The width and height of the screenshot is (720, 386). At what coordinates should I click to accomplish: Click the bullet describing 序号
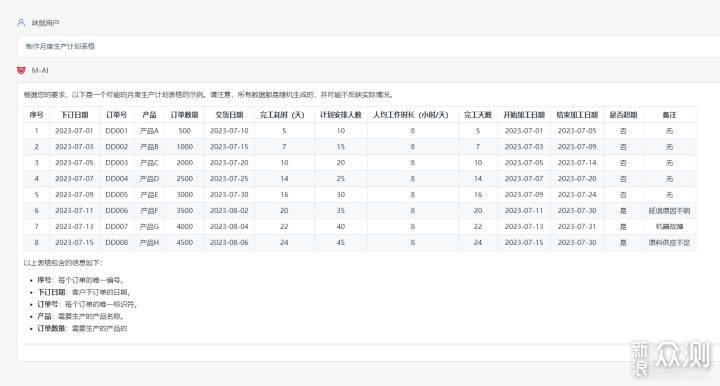(81, 280)
